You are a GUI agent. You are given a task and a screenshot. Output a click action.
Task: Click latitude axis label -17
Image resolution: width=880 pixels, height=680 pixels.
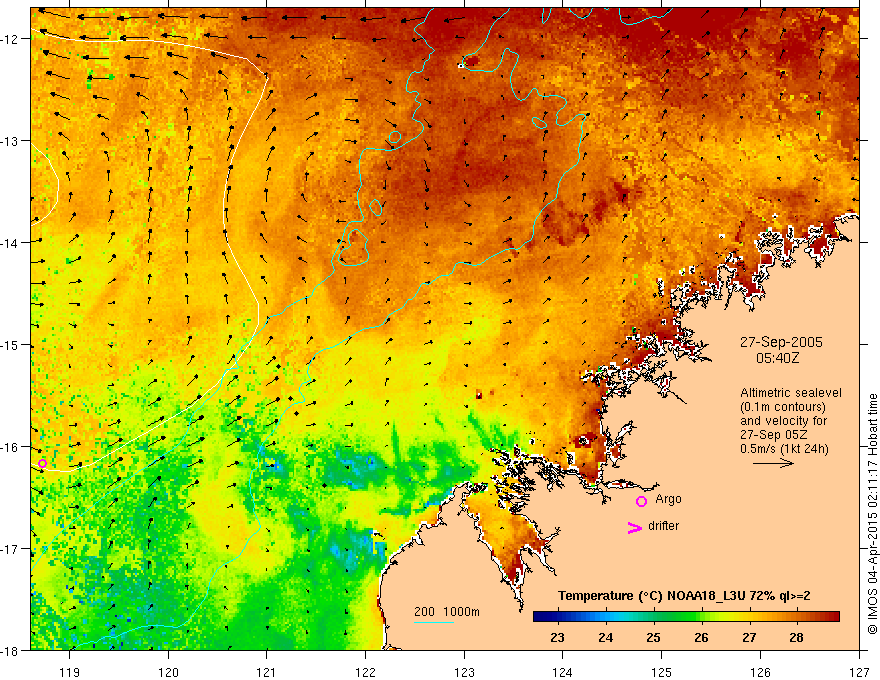click(x=10, y=549)
